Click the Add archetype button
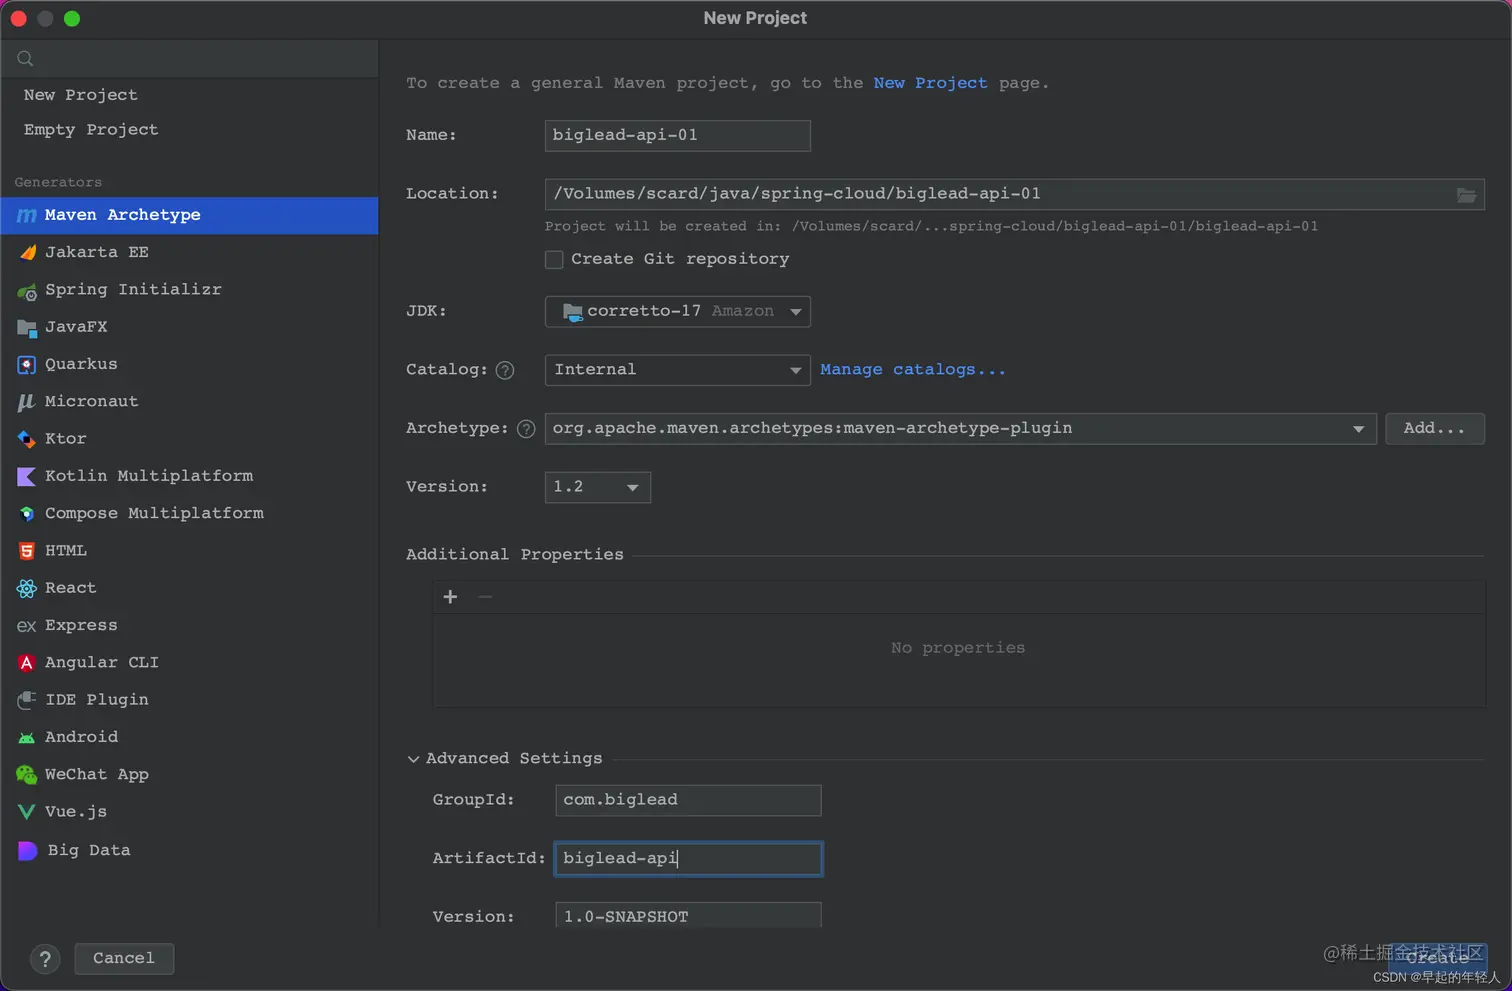The image size is (1512, 991). (1434, 429)
